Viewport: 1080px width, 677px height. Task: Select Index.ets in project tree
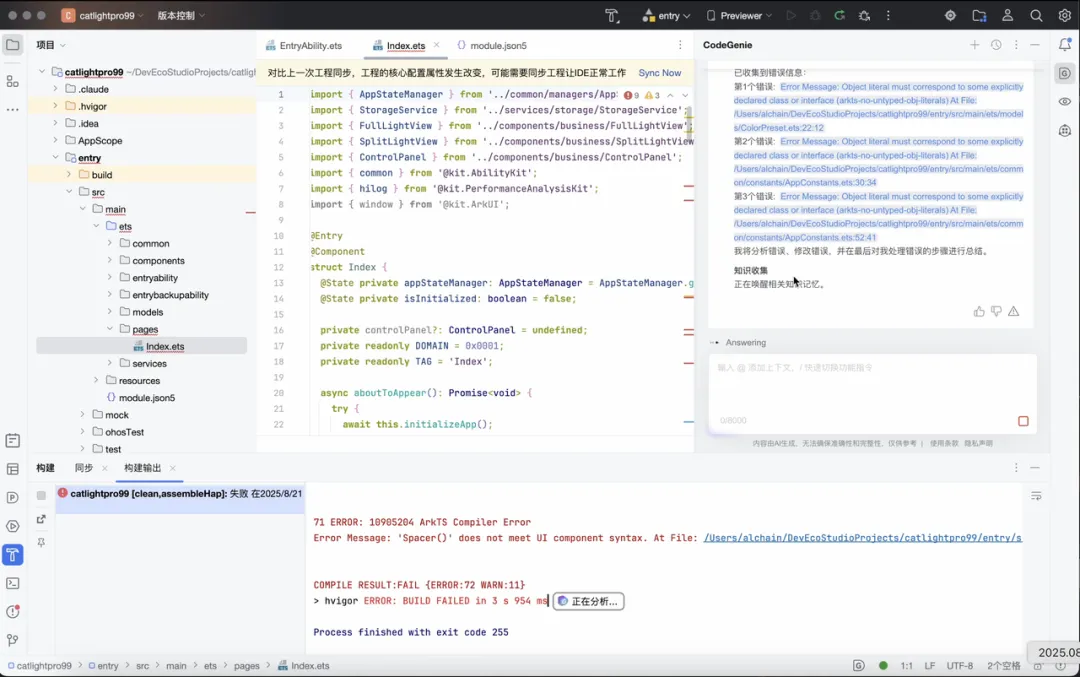[165, 346]
